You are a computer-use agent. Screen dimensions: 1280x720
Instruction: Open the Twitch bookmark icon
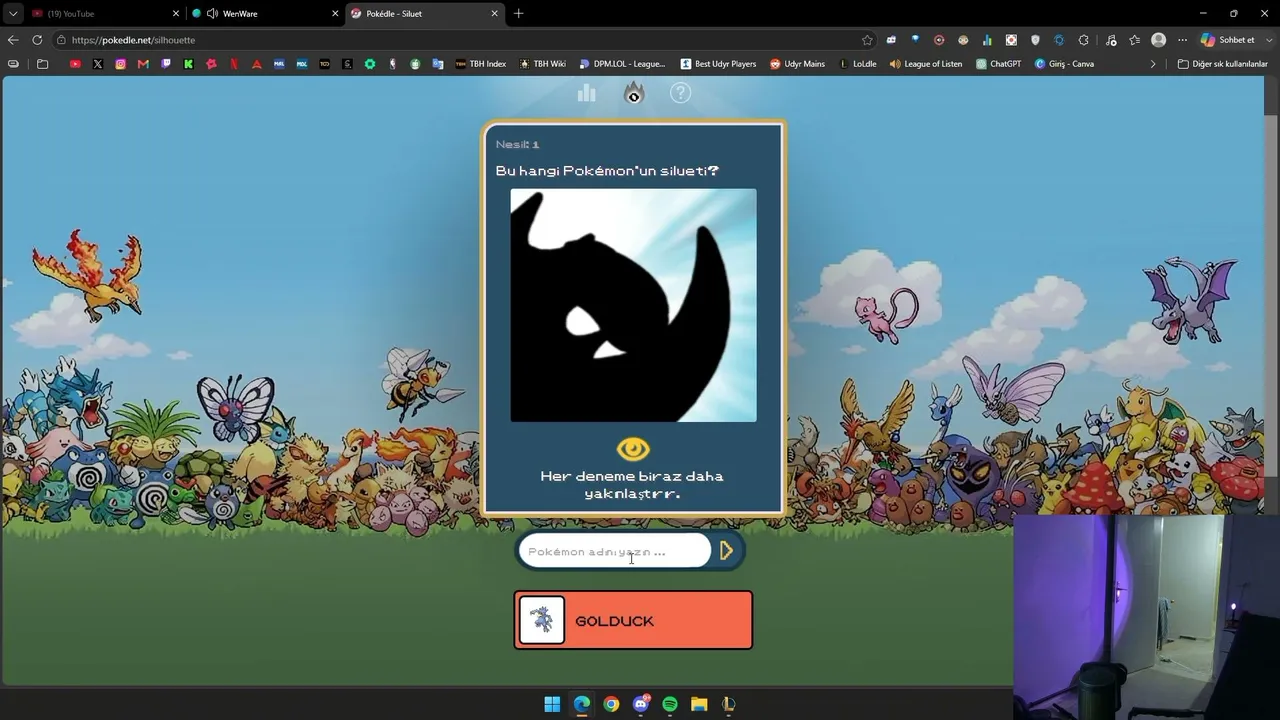[x=166, y=64]
